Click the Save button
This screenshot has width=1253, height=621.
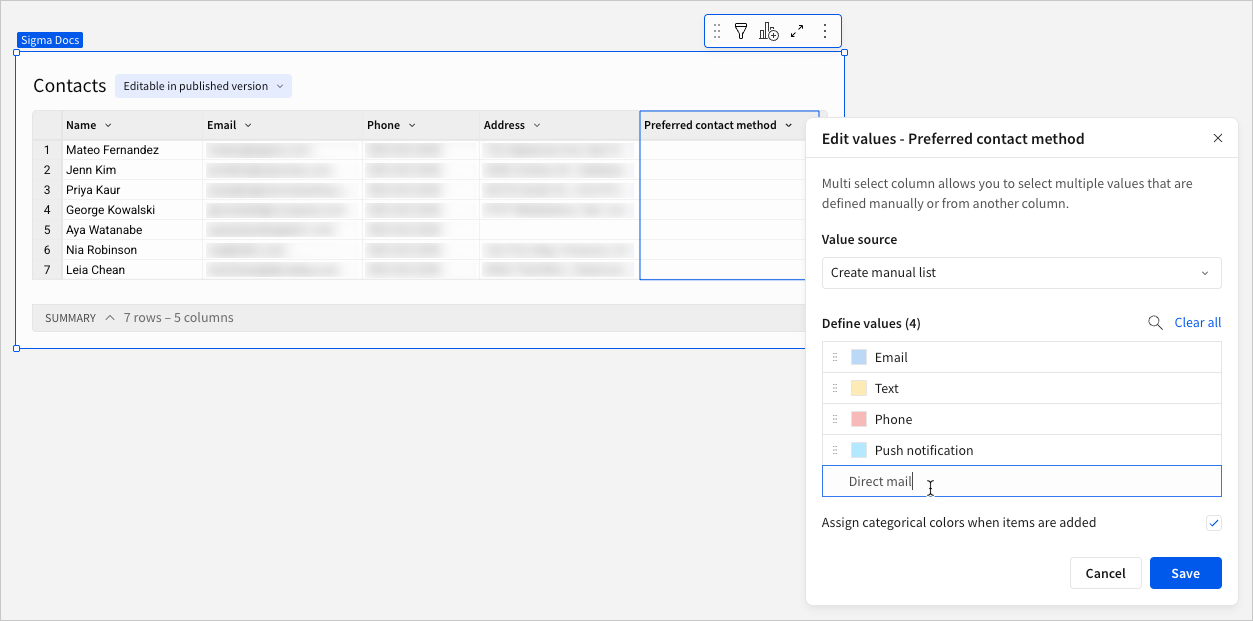click(x=1186, y=573)
